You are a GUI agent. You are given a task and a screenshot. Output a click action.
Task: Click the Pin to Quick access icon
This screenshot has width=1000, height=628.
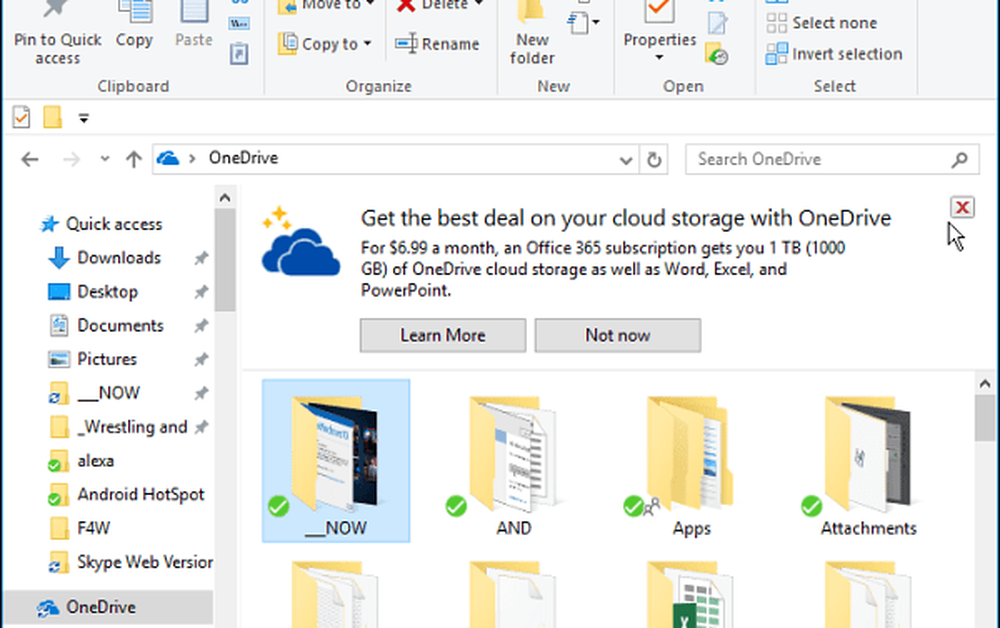tap(57, 12)
